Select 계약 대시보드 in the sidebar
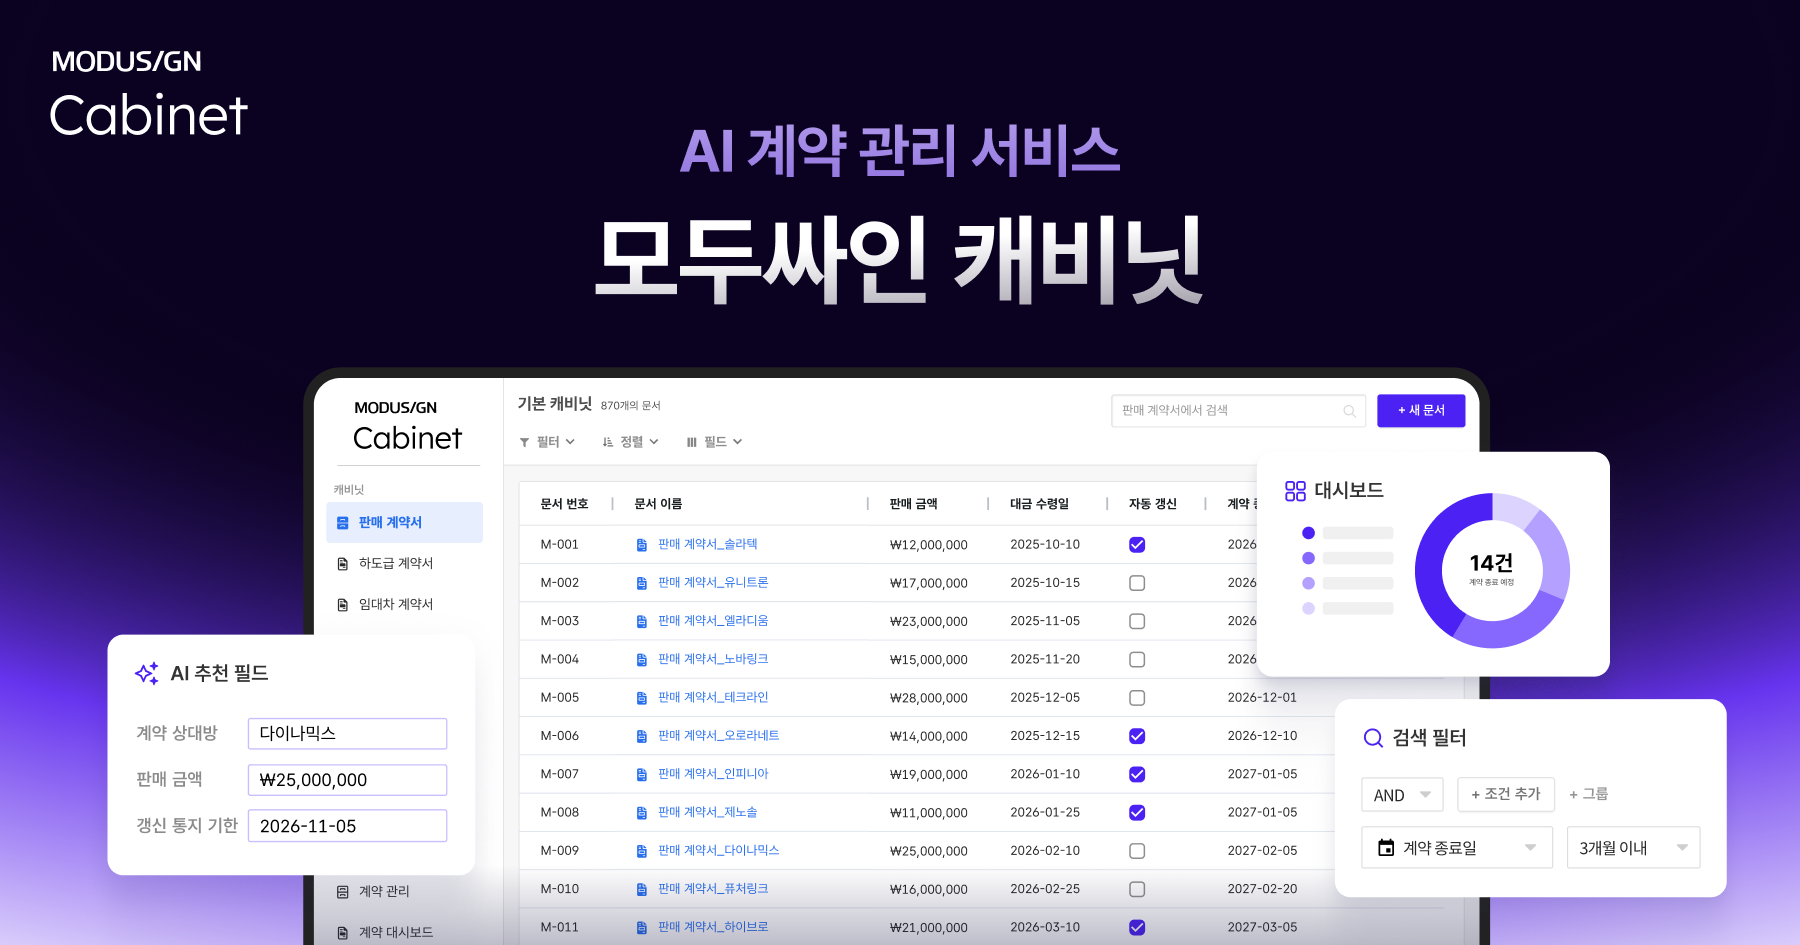The width and height of the screenshot is (1800, 945). coord(393,932)
